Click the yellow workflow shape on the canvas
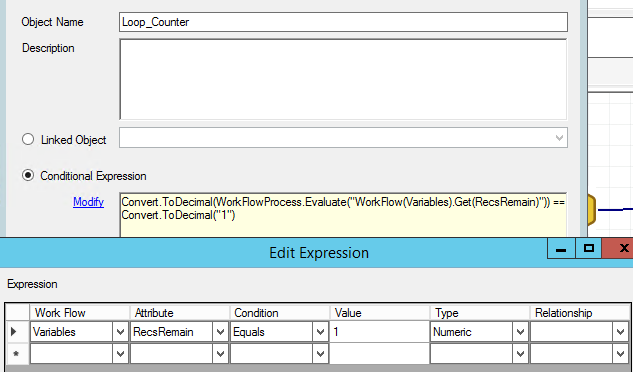The image size is (633, 372). tap(591, 210)
